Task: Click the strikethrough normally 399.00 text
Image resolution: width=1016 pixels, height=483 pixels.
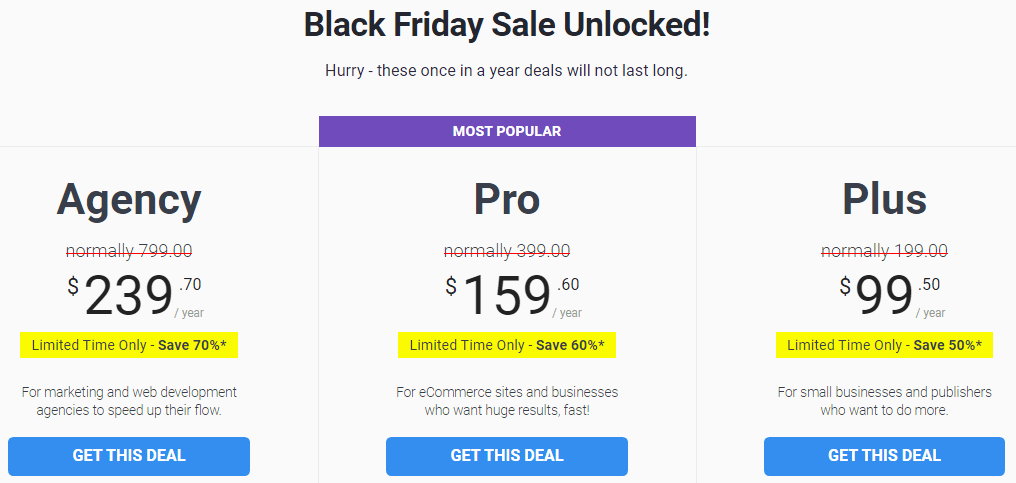Action: click(507, 251)
